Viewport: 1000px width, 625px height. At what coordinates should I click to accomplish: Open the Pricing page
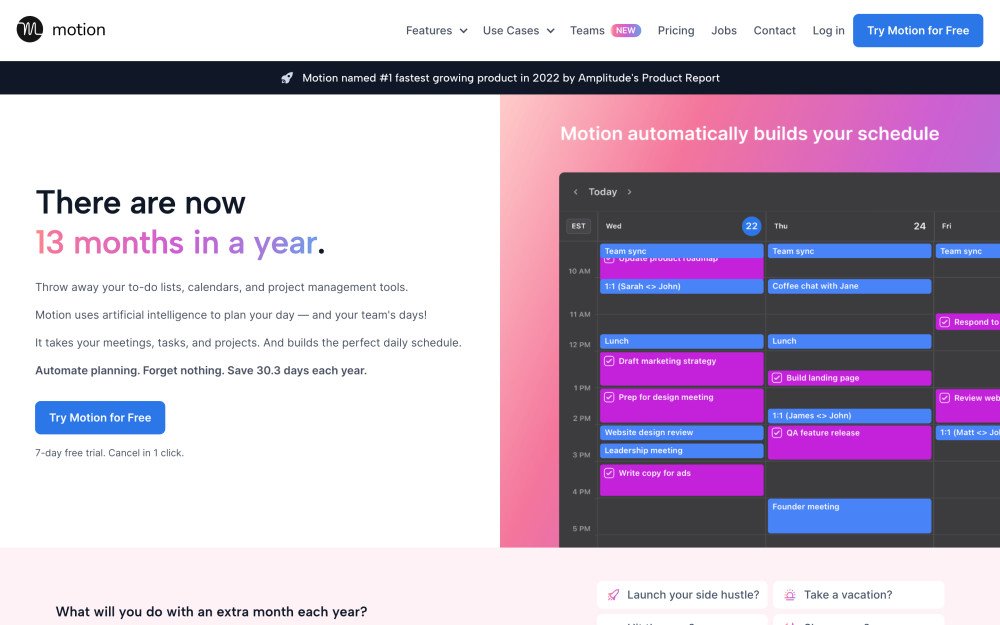pyautogui.click(x=676, y=31)
